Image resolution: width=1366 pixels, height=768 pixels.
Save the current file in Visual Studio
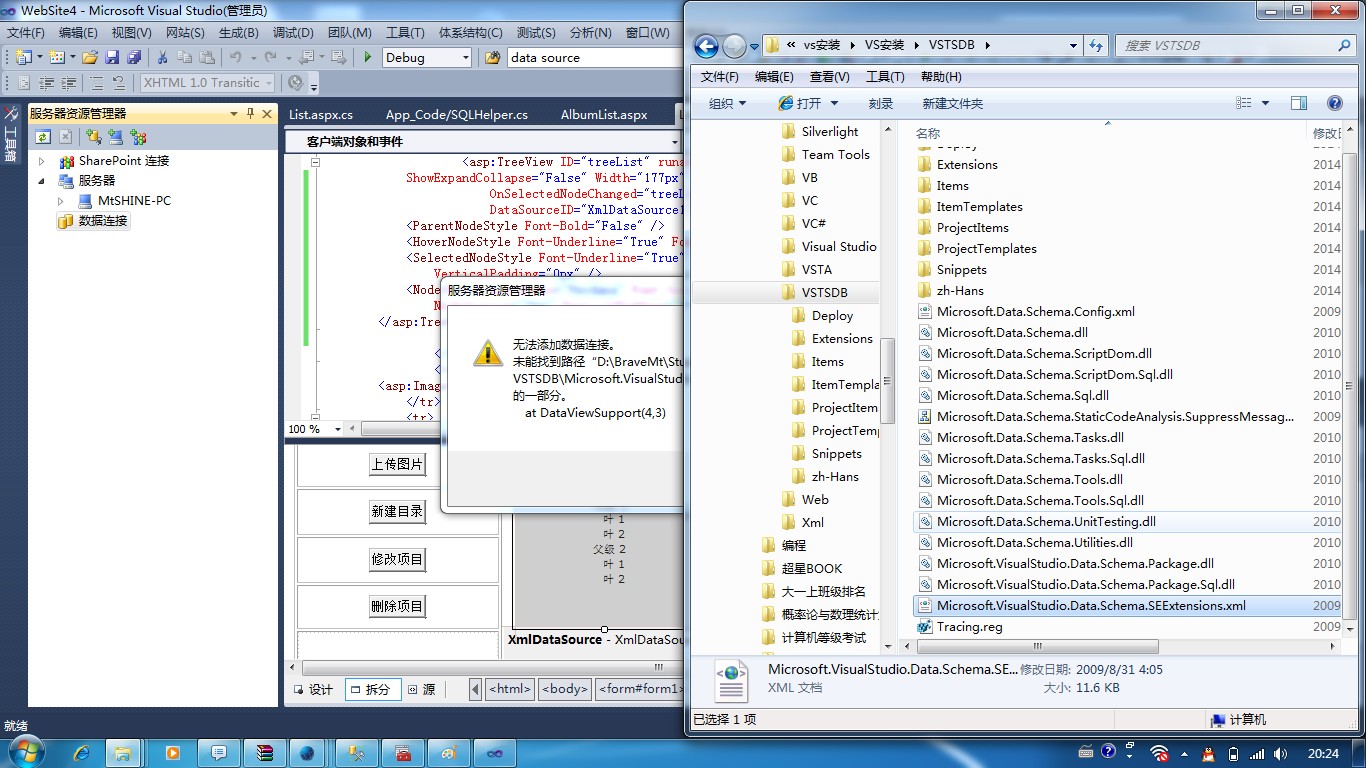point(112,58)
